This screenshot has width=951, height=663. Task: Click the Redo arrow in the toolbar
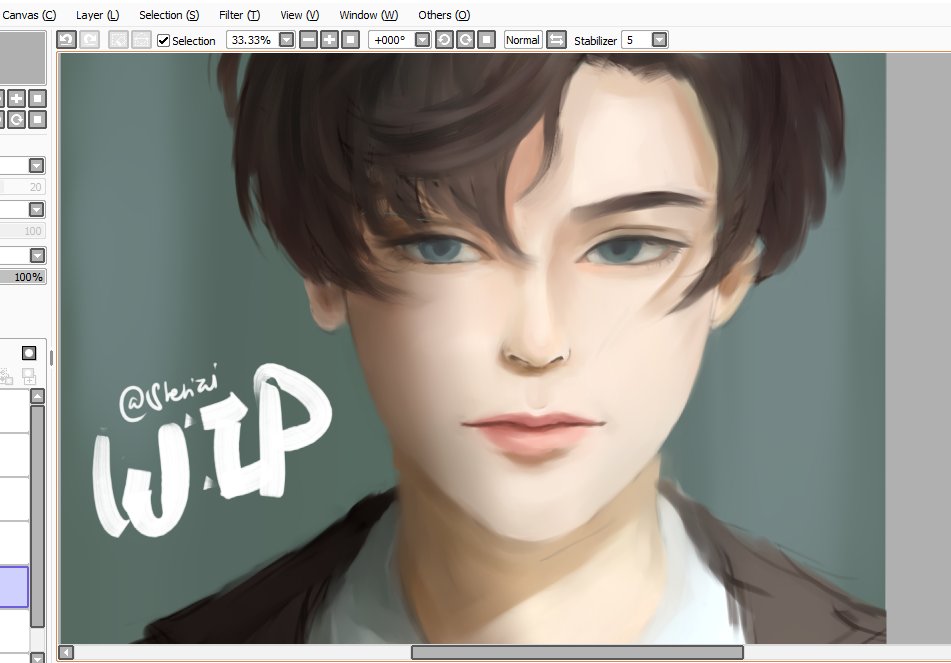[90, 40]
